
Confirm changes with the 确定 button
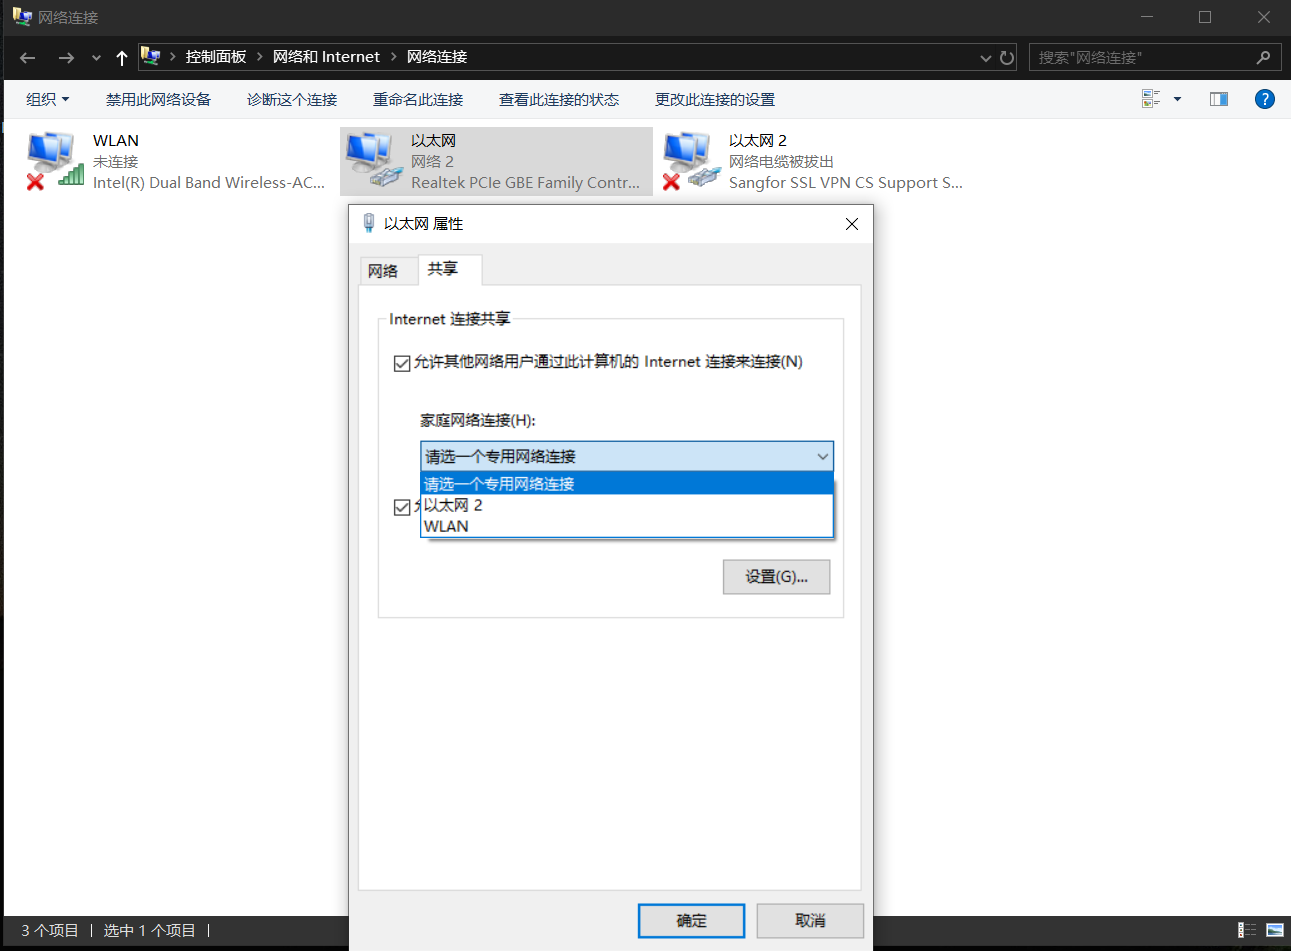click(691, 920)
